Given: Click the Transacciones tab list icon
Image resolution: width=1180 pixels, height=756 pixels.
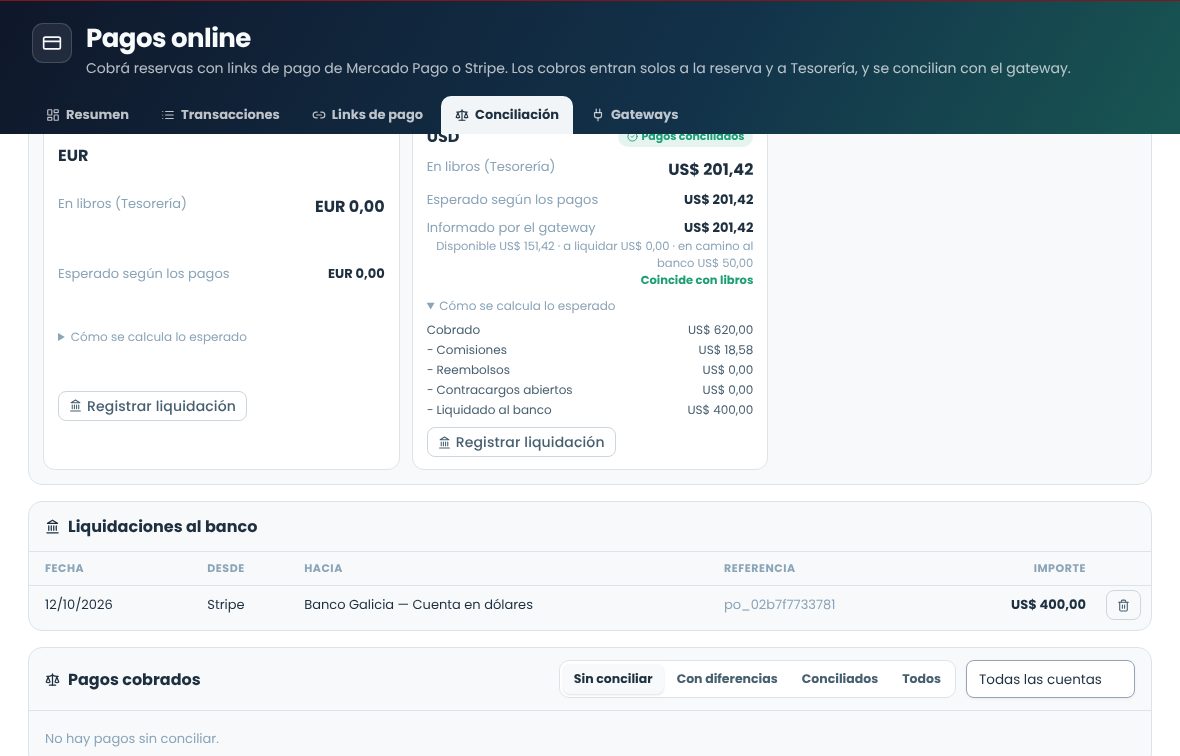Looking at the screenshot, I should point(168,115).
